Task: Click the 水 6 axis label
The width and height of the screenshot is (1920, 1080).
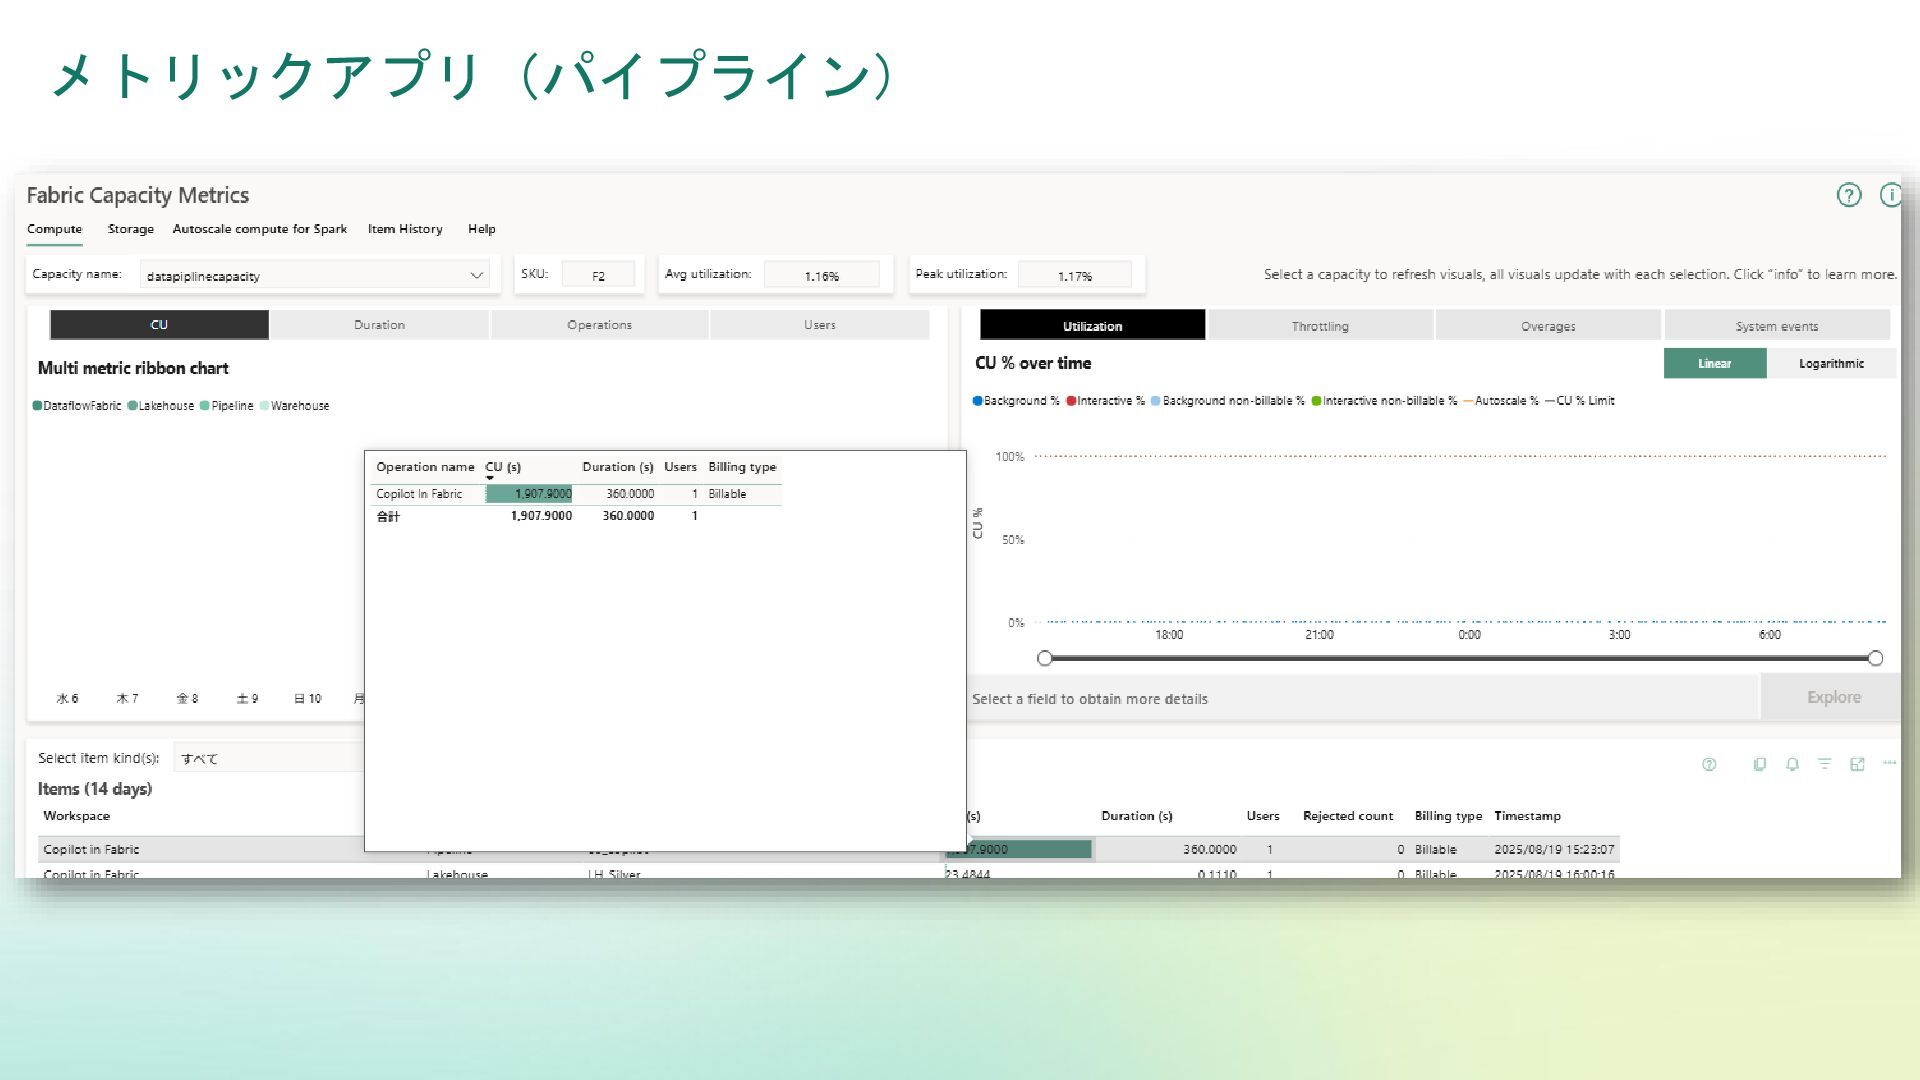Action: tap(67, 699)
